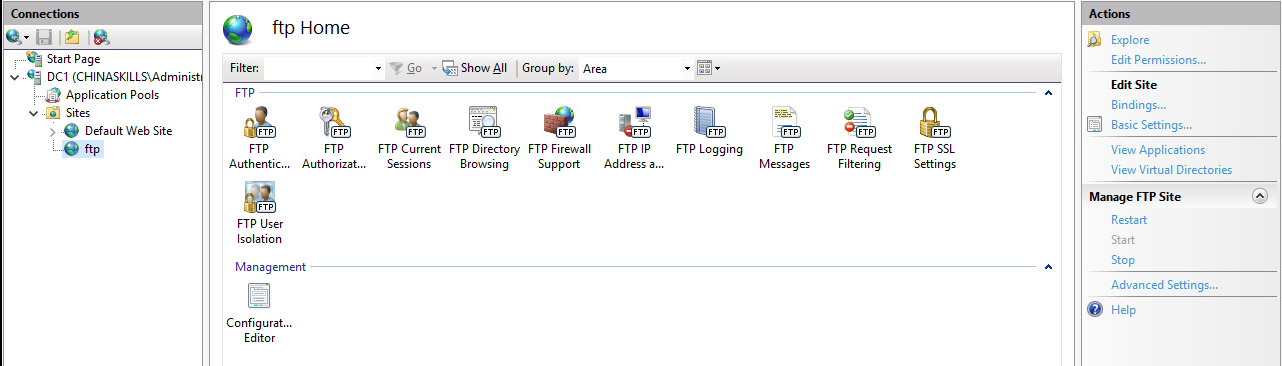Collapse the Manage FTP Site section
The image size is (1282, 366).
click(1259, 197)
